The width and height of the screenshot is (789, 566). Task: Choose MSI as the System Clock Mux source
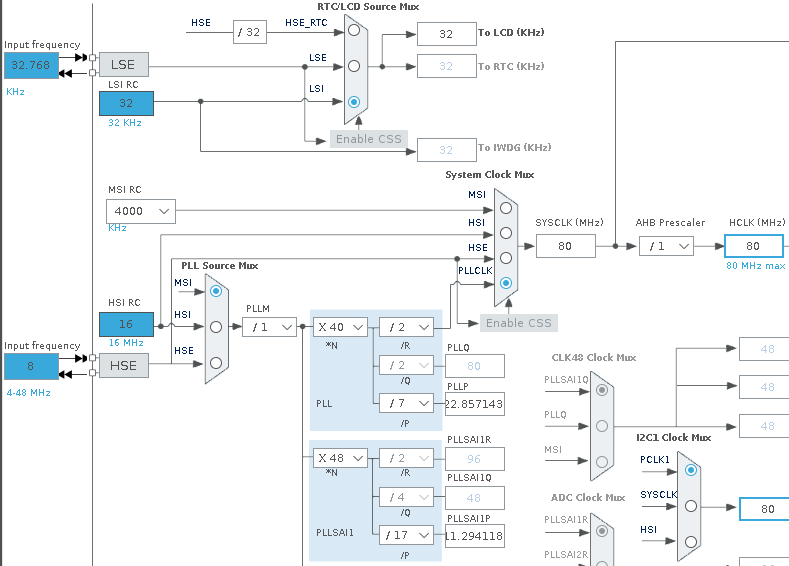point(506,208)
